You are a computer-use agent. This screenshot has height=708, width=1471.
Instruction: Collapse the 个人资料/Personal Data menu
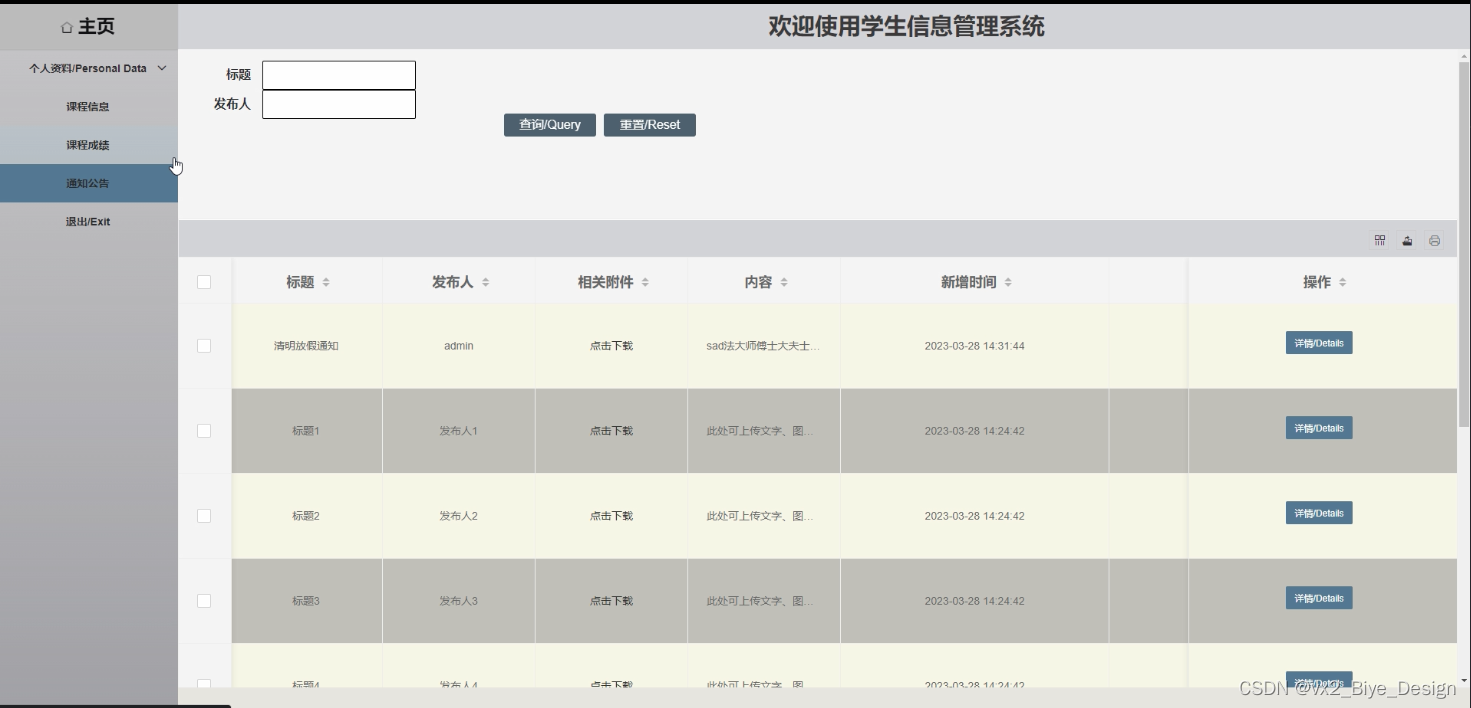pos(88,68)
